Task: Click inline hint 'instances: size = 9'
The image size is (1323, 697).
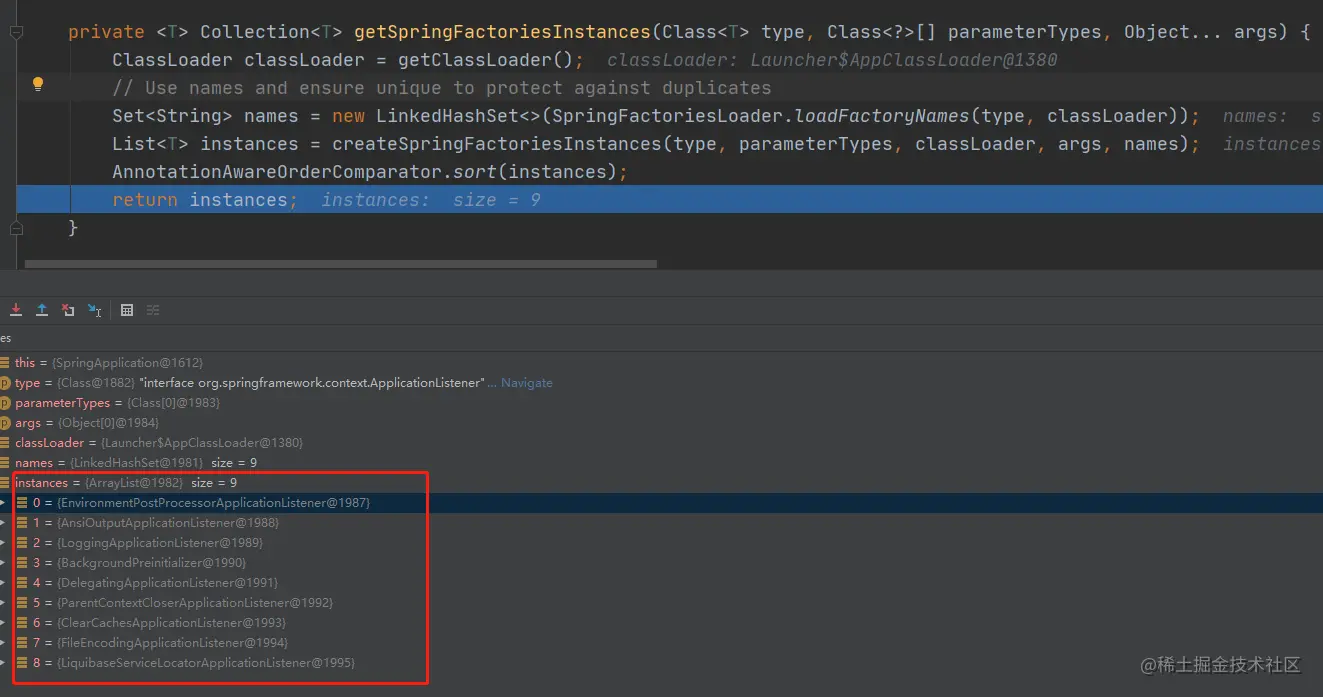Action: [x=431, y=200]
